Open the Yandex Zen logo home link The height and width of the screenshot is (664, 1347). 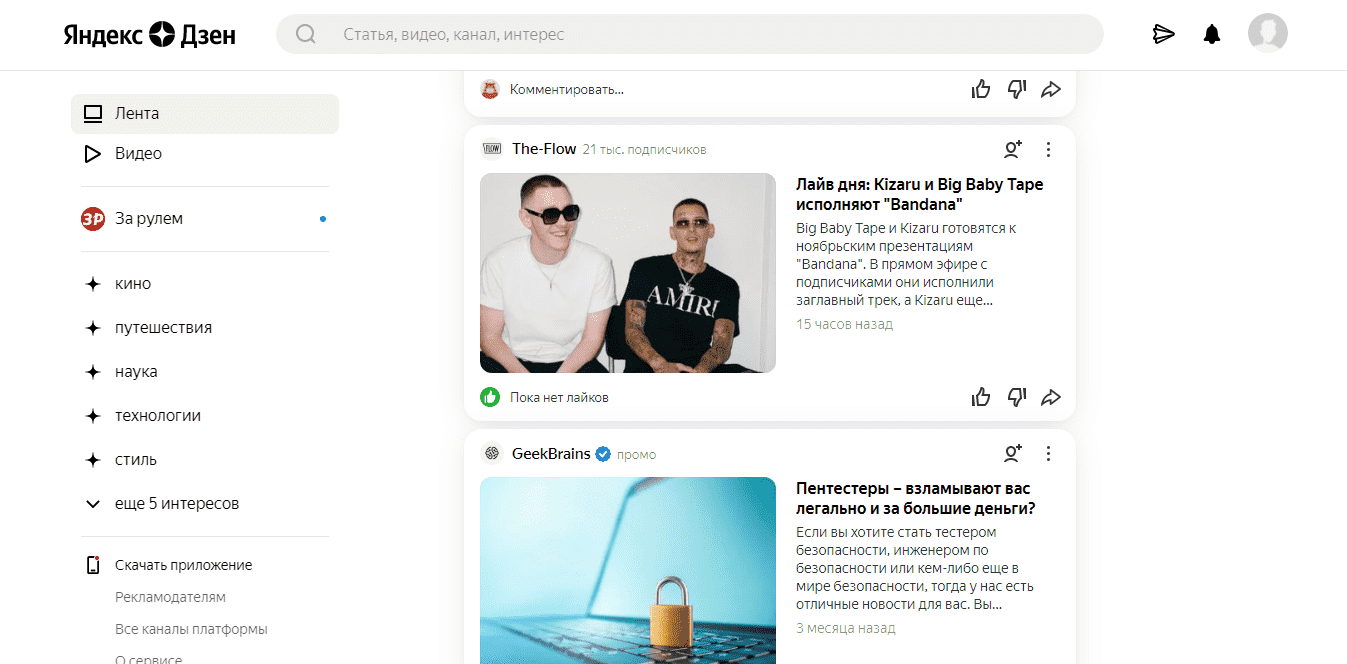tap(150, 35)
